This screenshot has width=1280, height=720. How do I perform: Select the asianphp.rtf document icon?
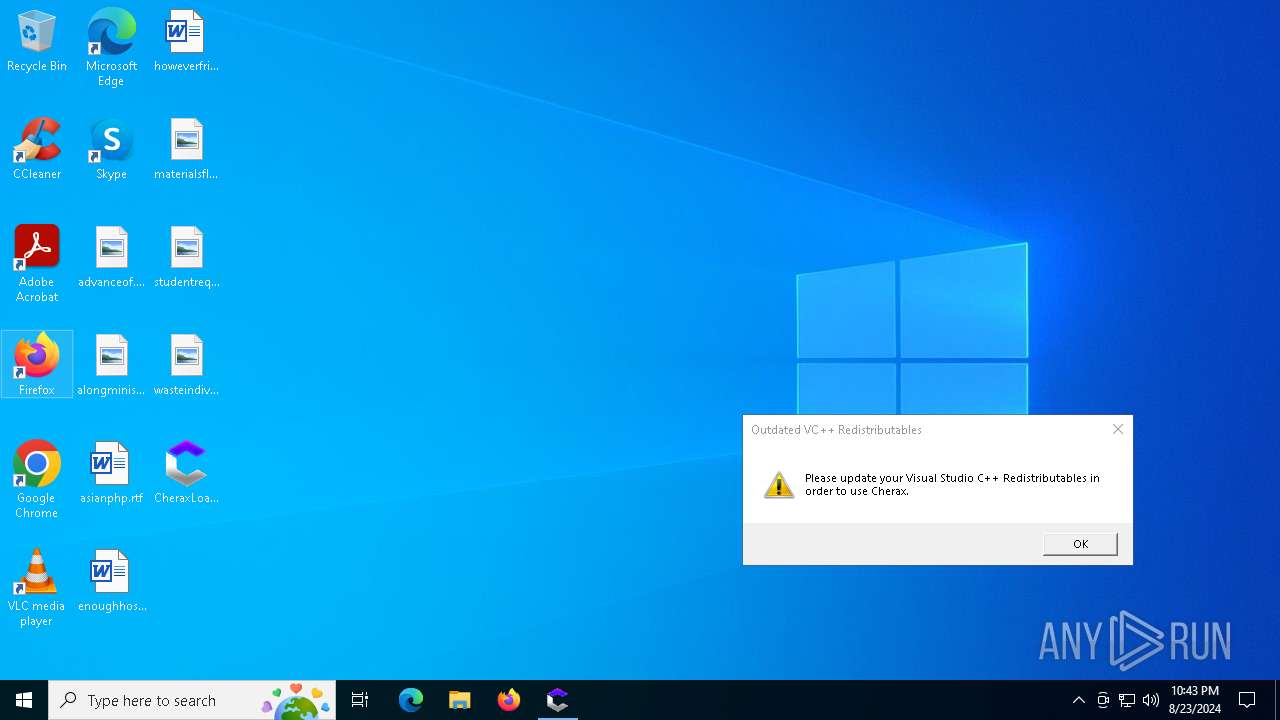click(x=111, y=474)
